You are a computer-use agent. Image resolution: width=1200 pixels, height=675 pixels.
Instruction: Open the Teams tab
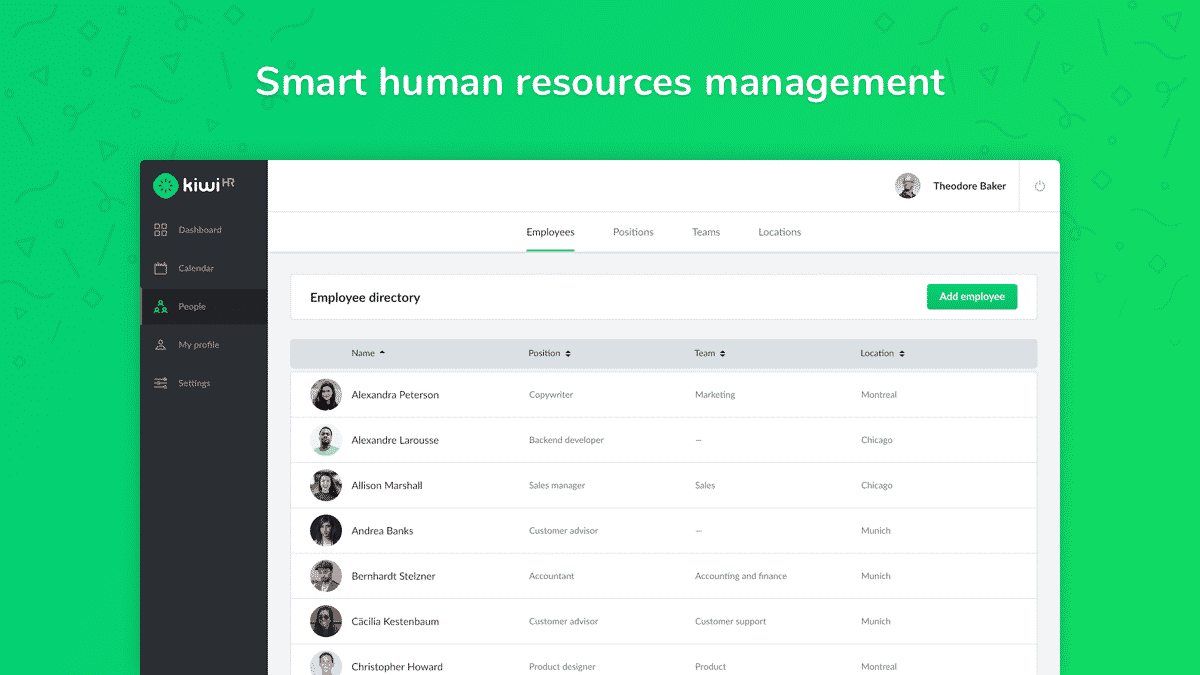pyautogui.click(x=706, y=232)
